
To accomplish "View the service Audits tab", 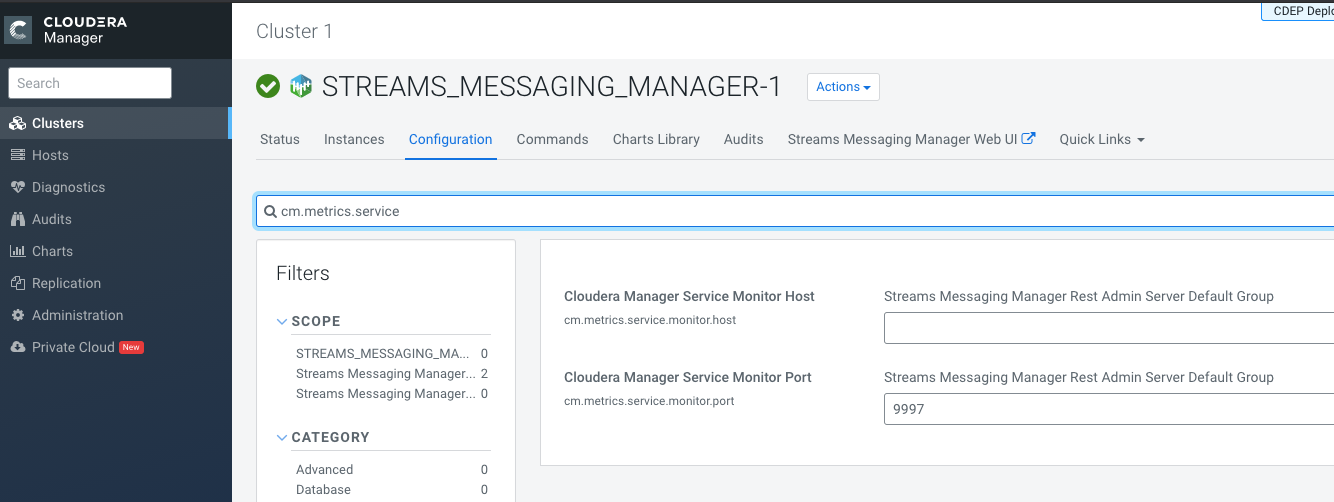I will (744, 139).
